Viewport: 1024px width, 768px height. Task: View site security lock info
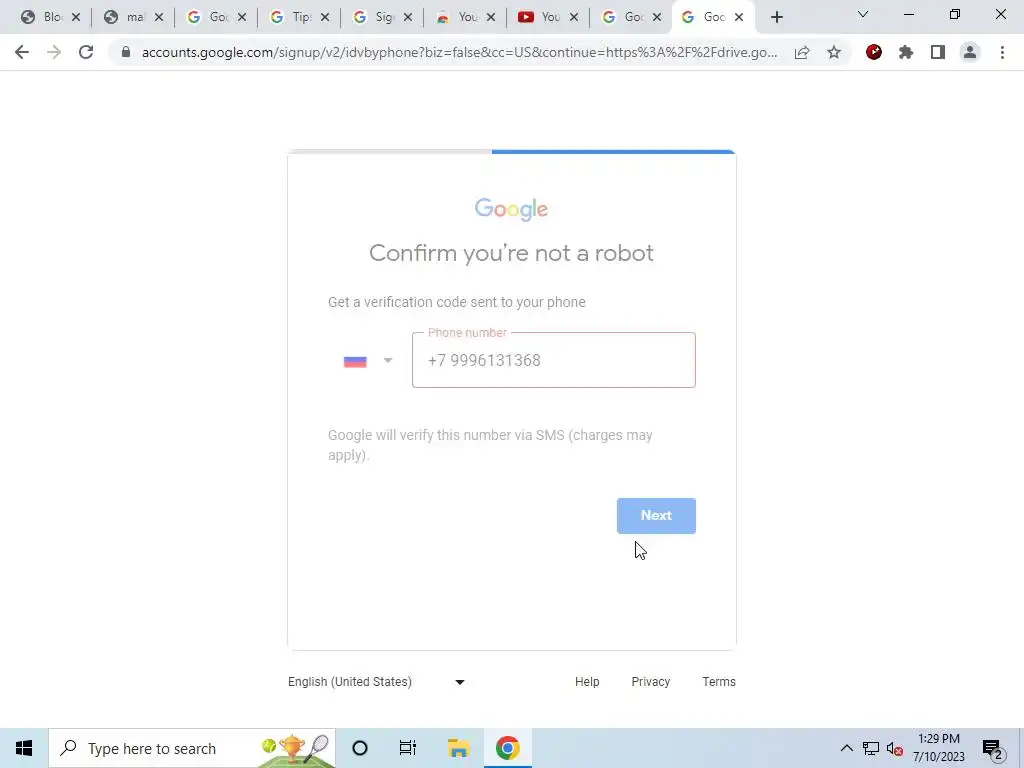[126, 52]
